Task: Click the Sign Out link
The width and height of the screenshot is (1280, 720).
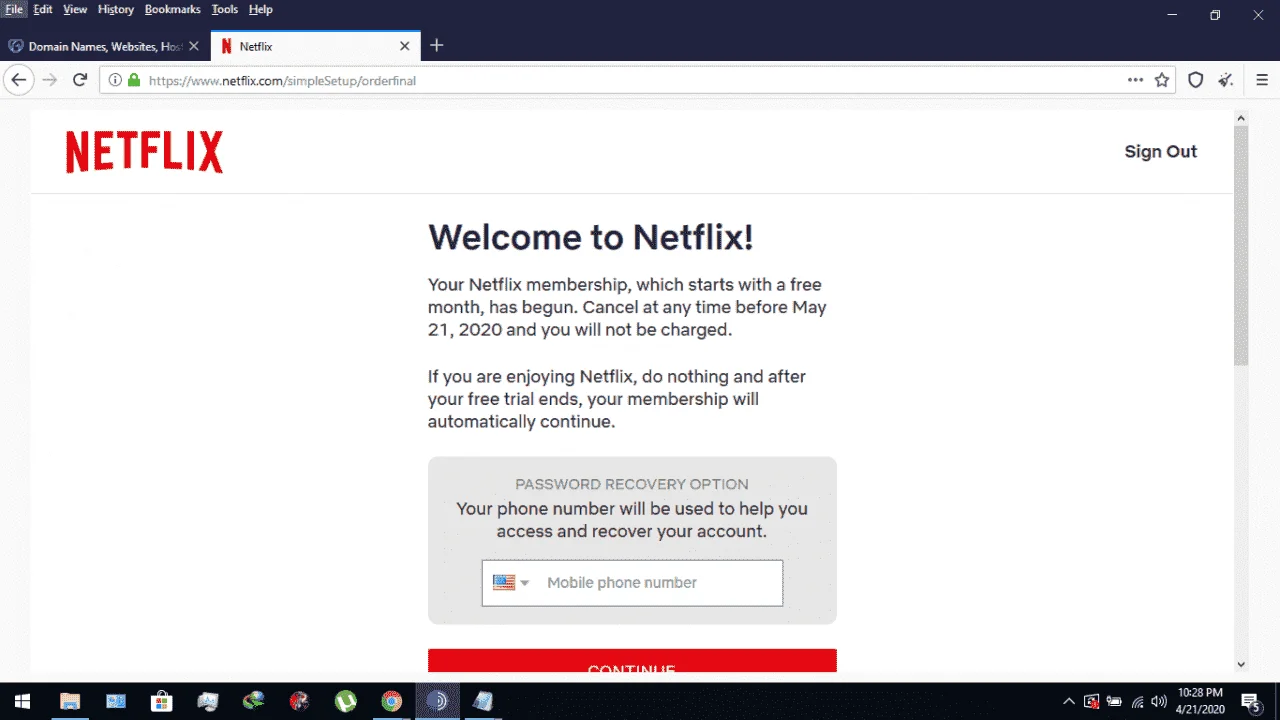Action: click(1160, 152)
